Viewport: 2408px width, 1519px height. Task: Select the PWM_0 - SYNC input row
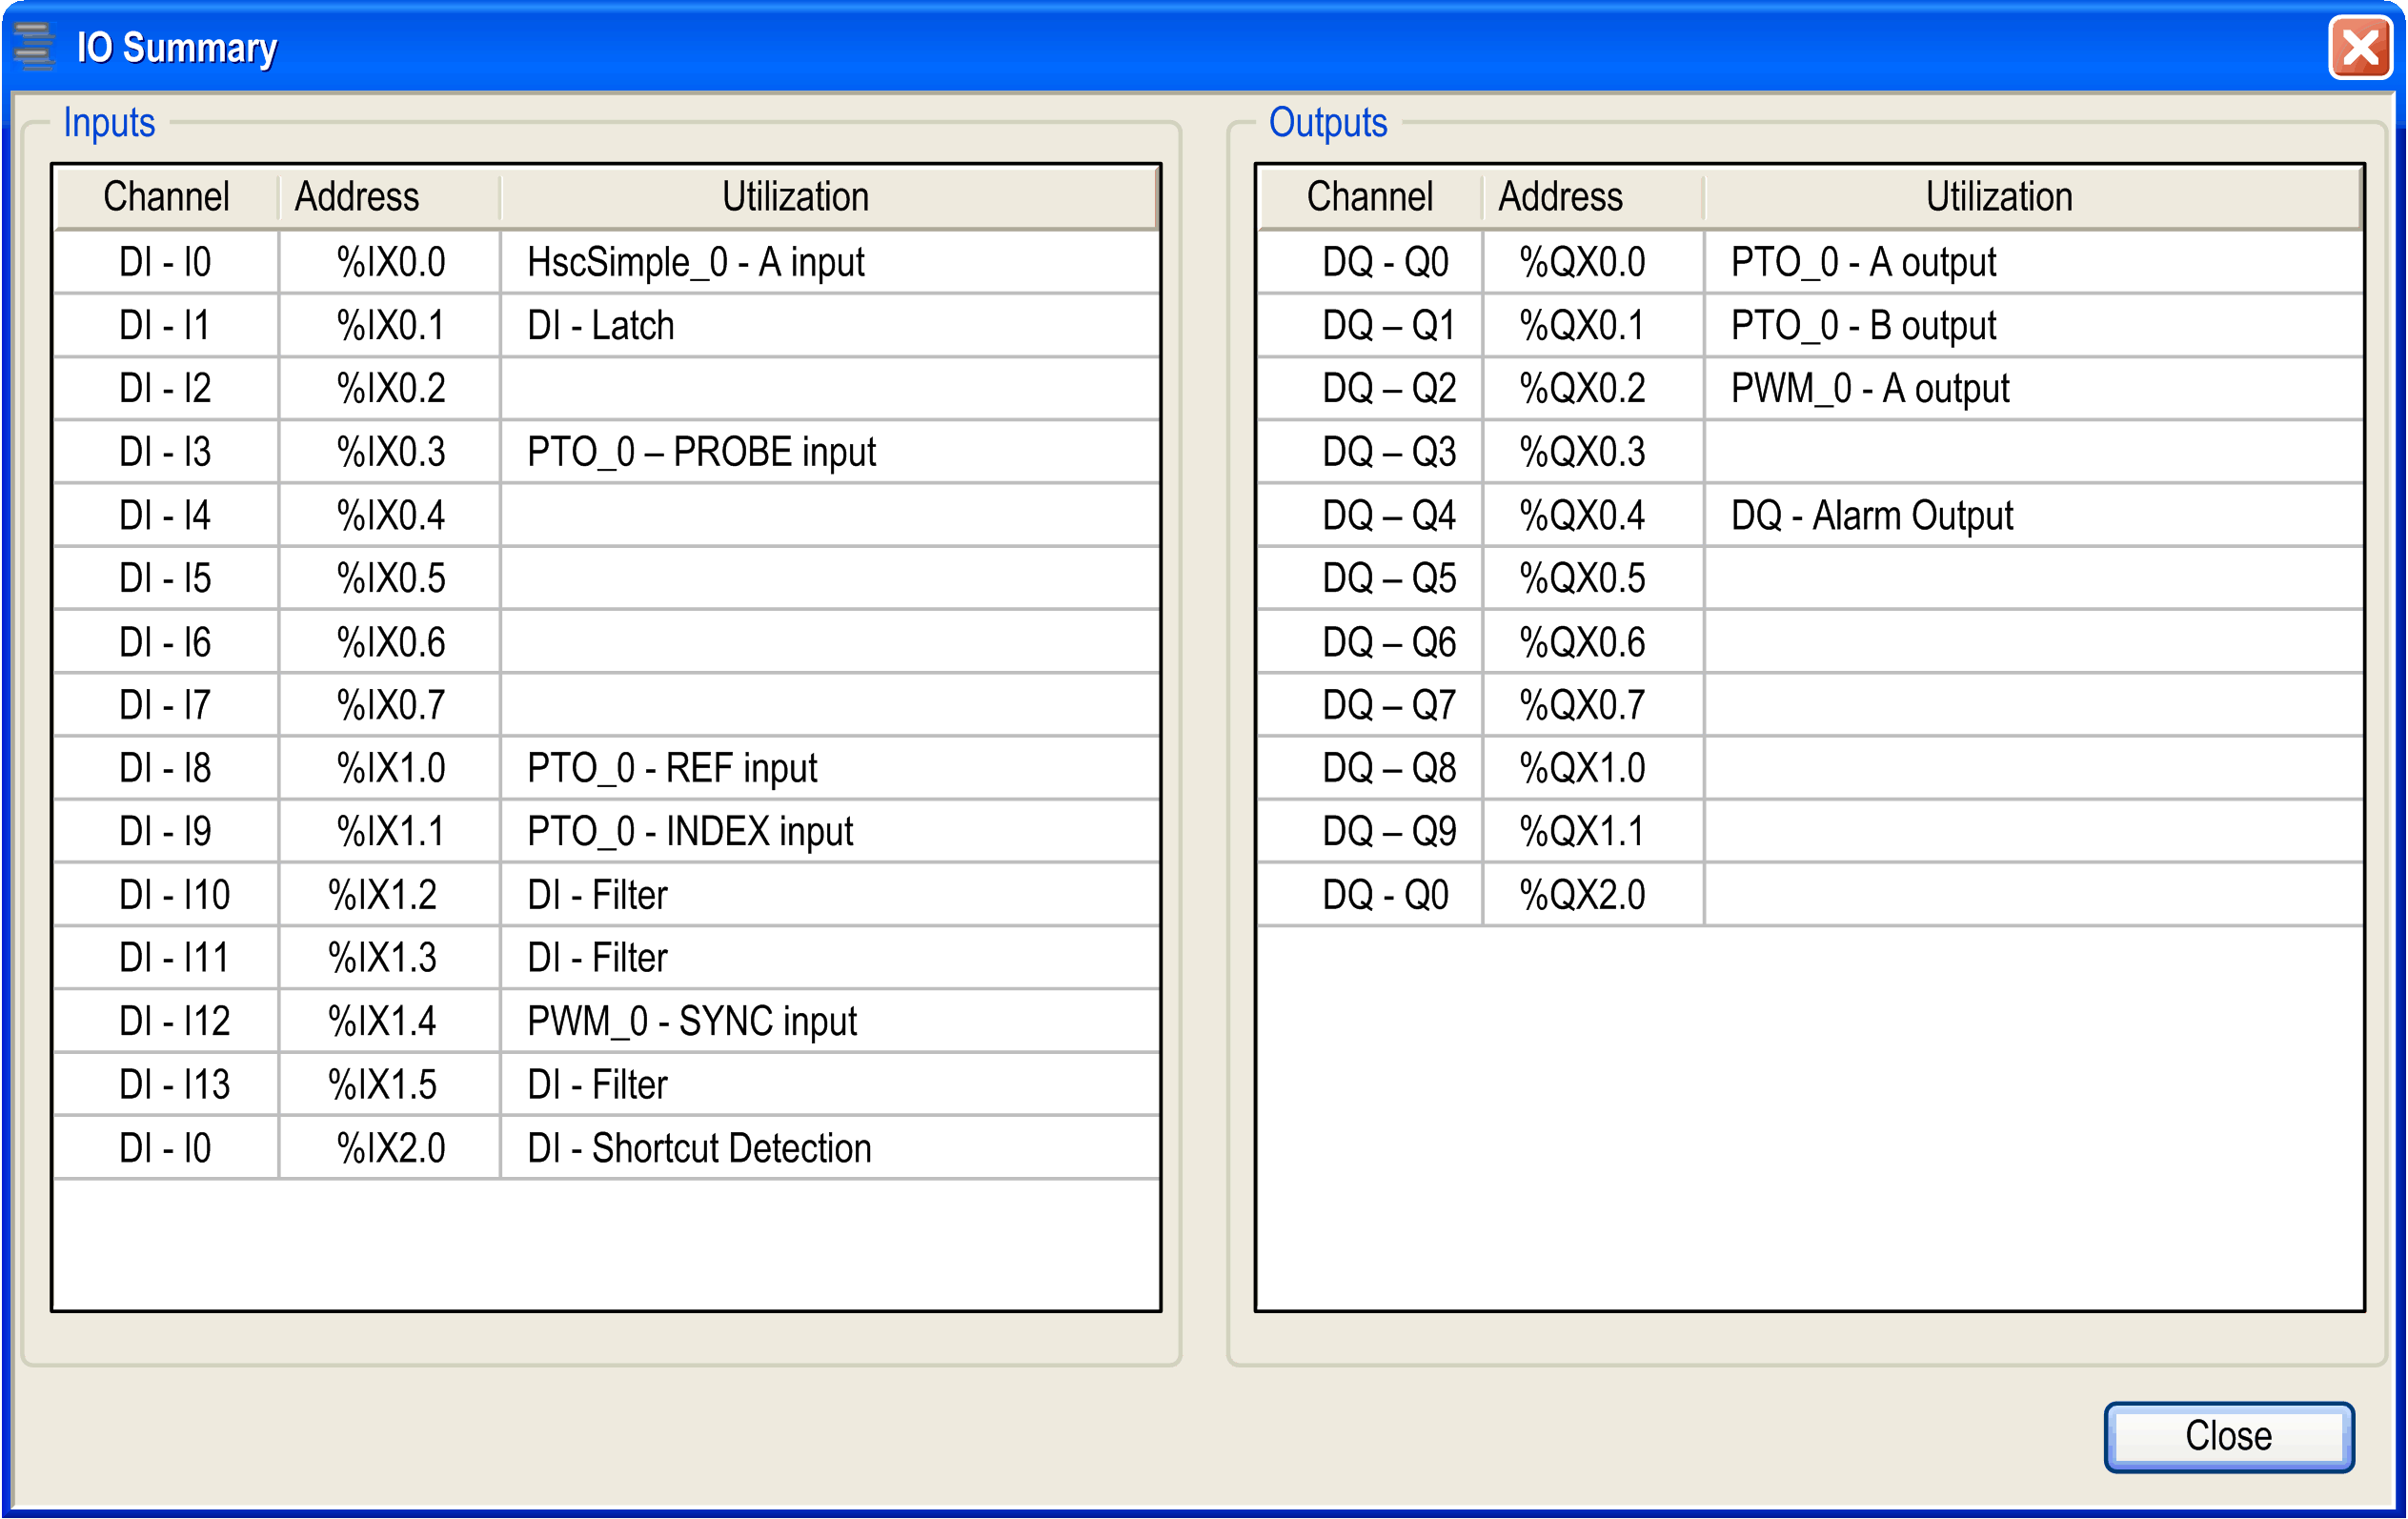(x=692, y=1022)
